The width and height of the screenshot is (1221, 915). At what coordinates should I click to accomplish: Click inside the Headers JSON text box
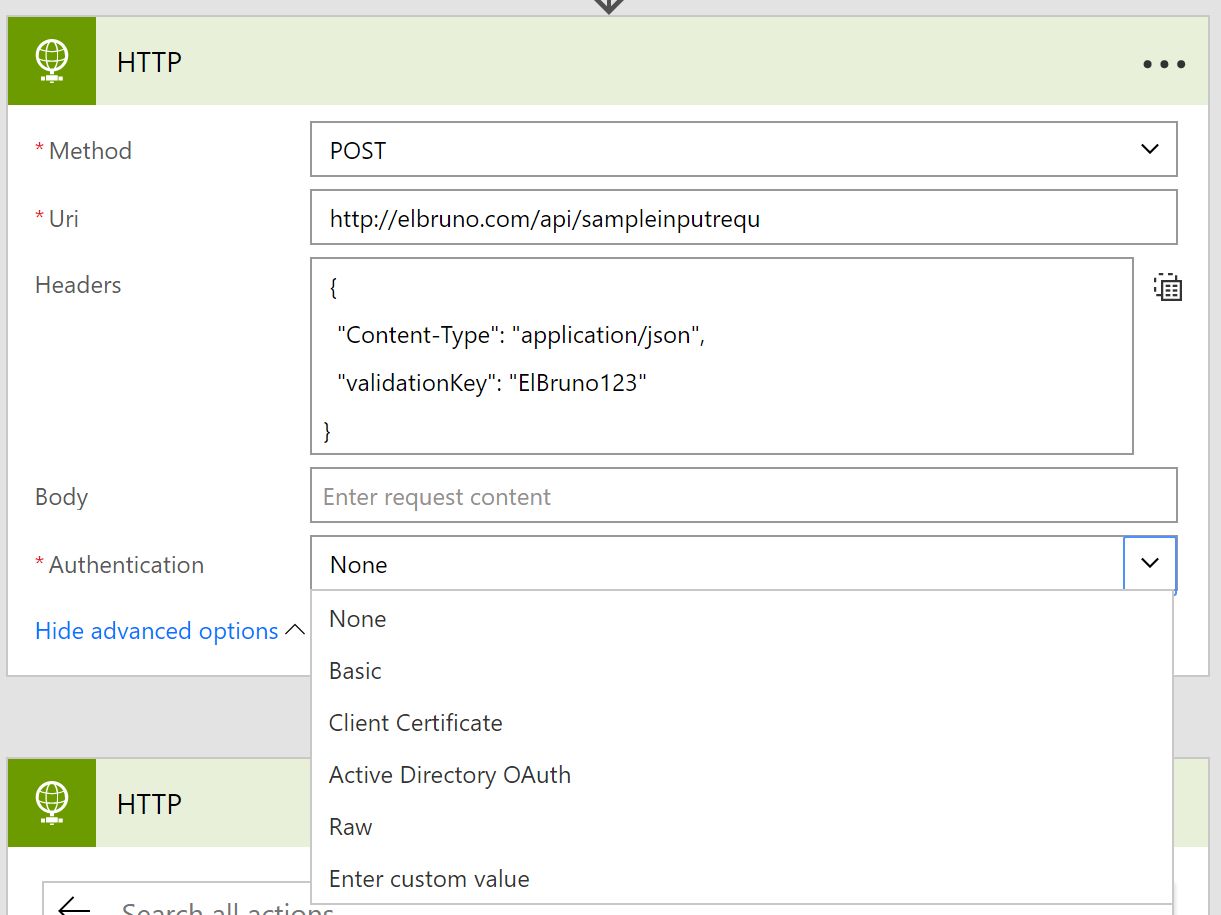(720, 357)
